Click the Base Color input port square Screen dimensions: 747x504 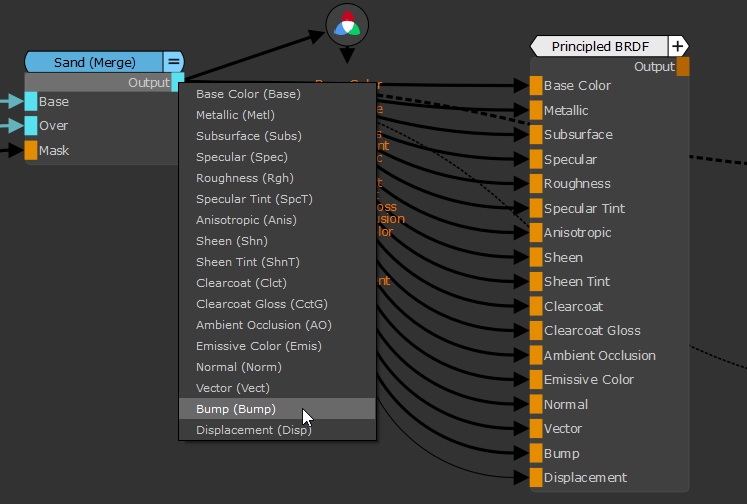536,86
